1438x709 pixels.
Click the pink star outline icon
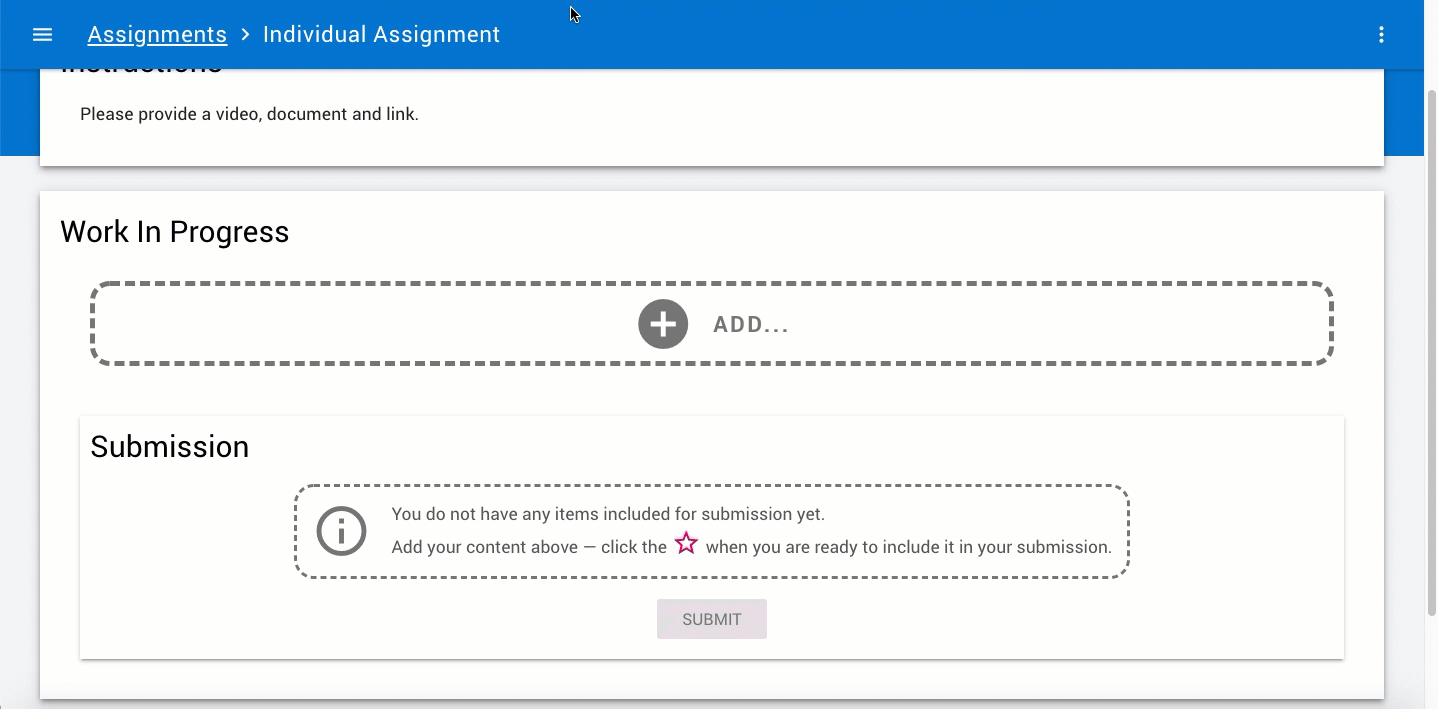(686, 544)
